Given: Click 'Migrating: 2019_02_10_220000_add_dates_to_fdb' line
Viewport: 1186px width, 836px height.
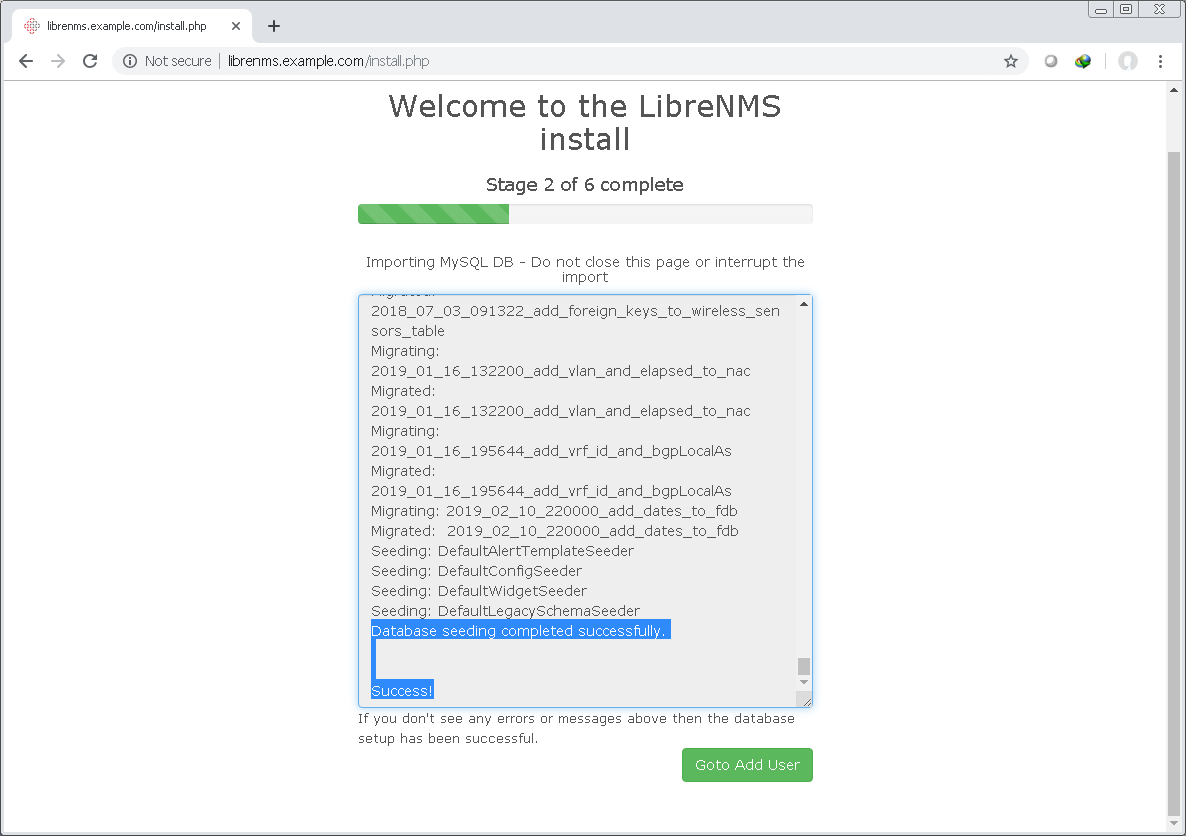Looking at the screenshot, I should 554,511.
